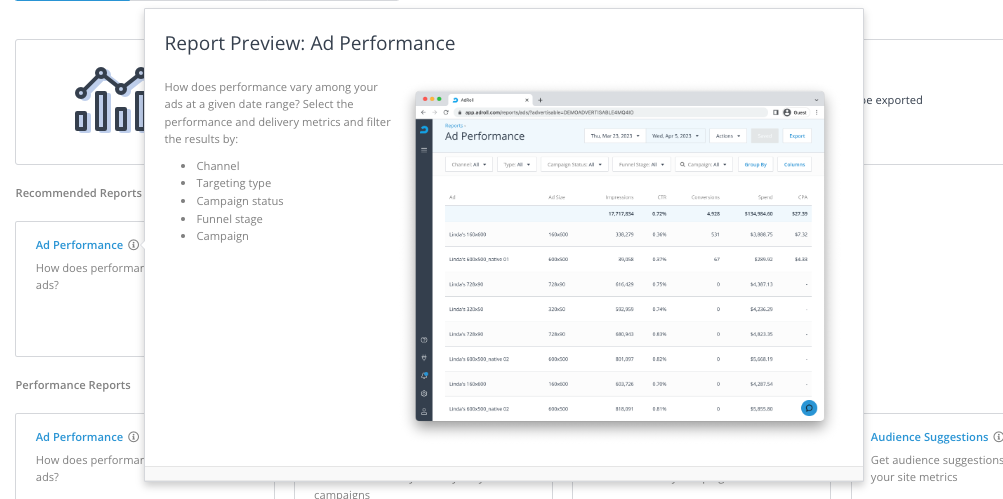Click the blue chat bubble icon in preview
This screenshot has height=499, width=1003.
[x=809, y=407]
